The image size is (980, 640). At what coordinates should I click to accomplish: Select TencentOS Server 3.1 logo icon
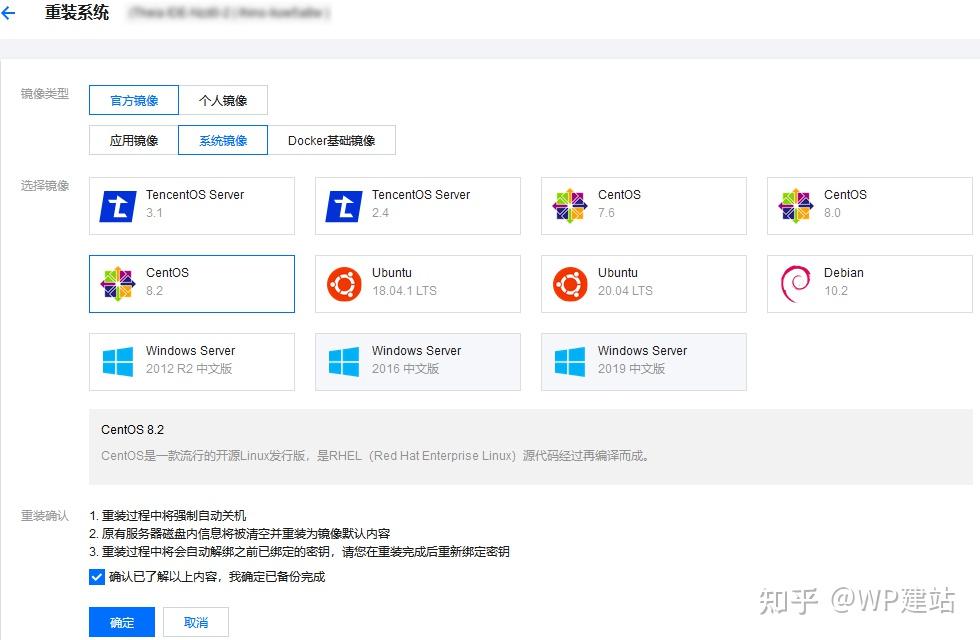(118, 206)
